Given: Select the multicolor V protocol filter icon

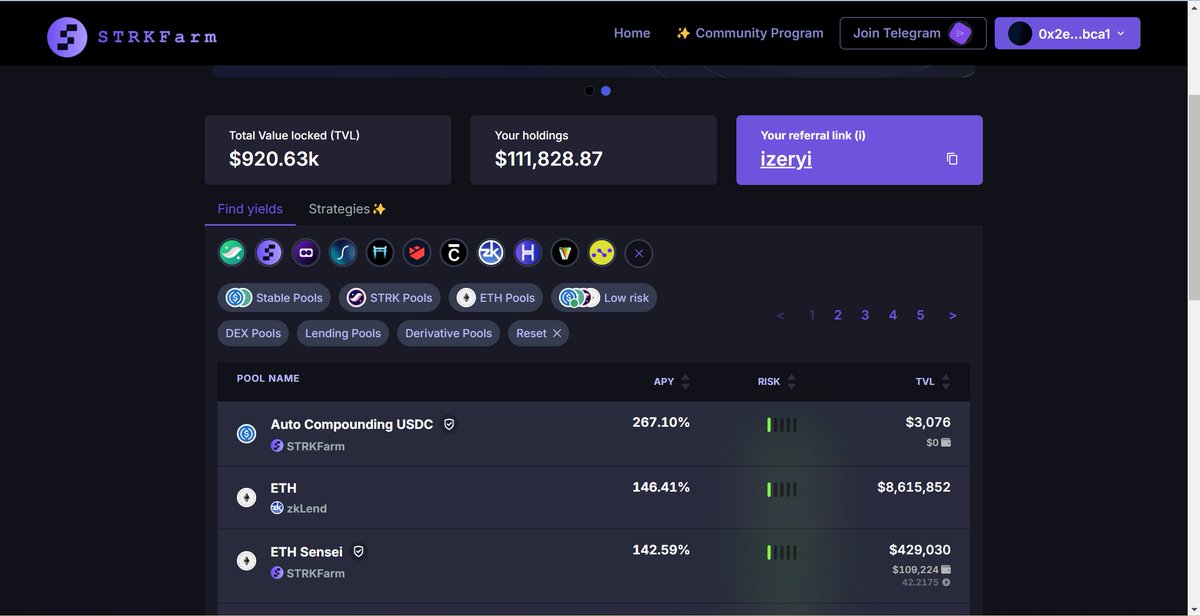Looking at the screenshot, I should 565,253.
